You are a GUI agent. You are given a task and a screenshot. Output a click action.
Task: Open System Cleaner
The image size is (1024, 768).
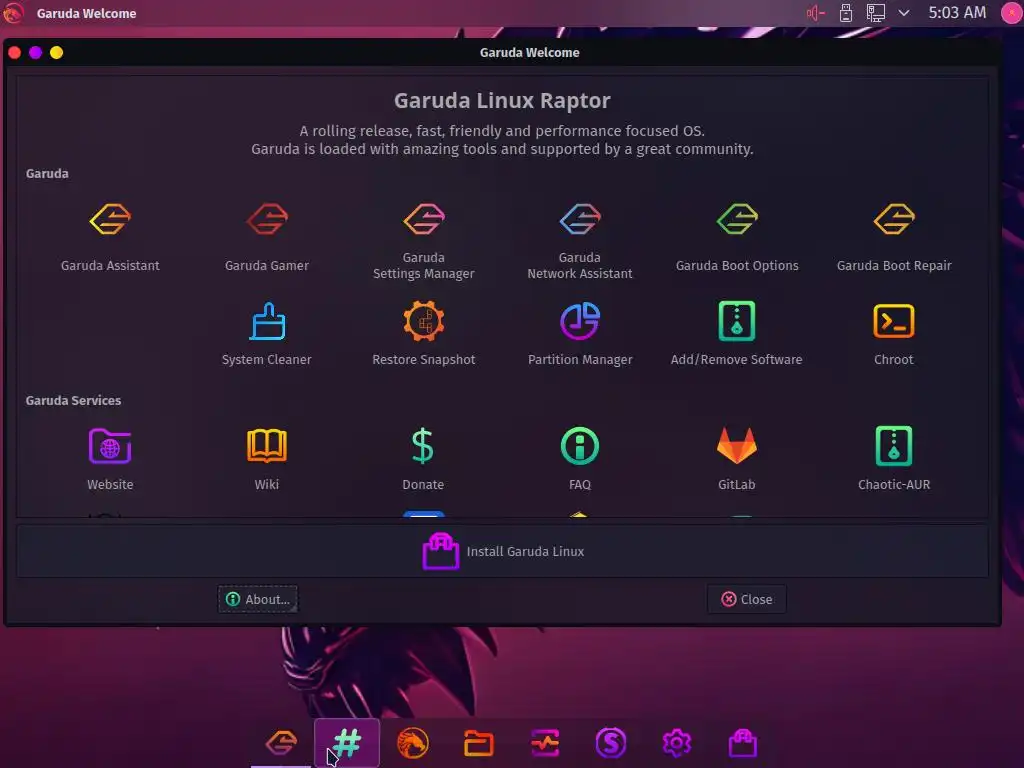point(266,333)
